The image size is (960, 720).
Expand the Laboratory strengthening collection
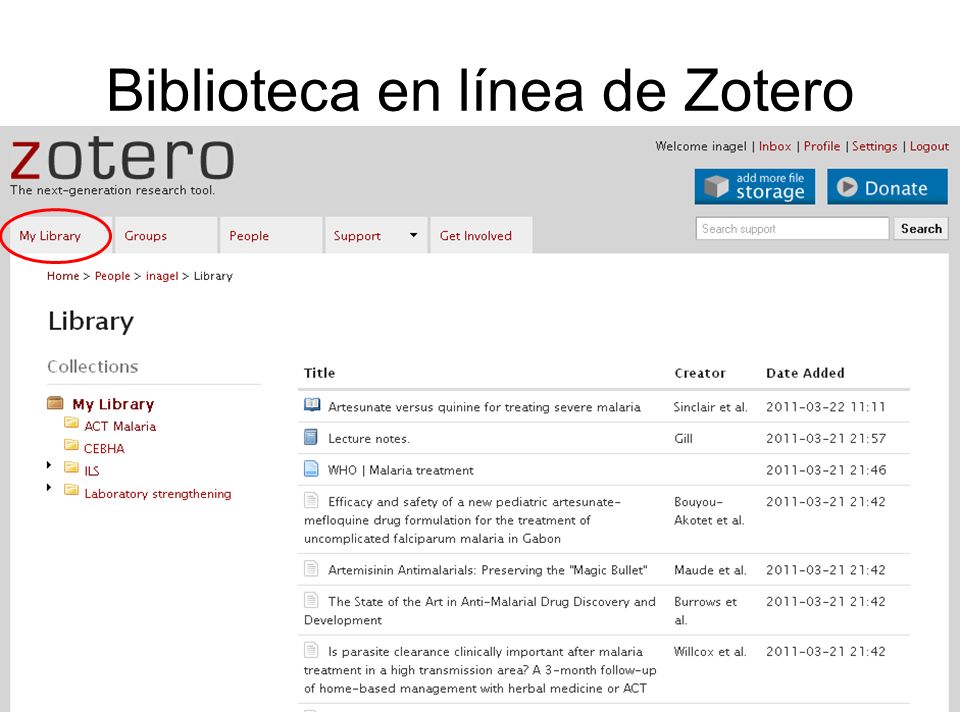pos(49,487)
